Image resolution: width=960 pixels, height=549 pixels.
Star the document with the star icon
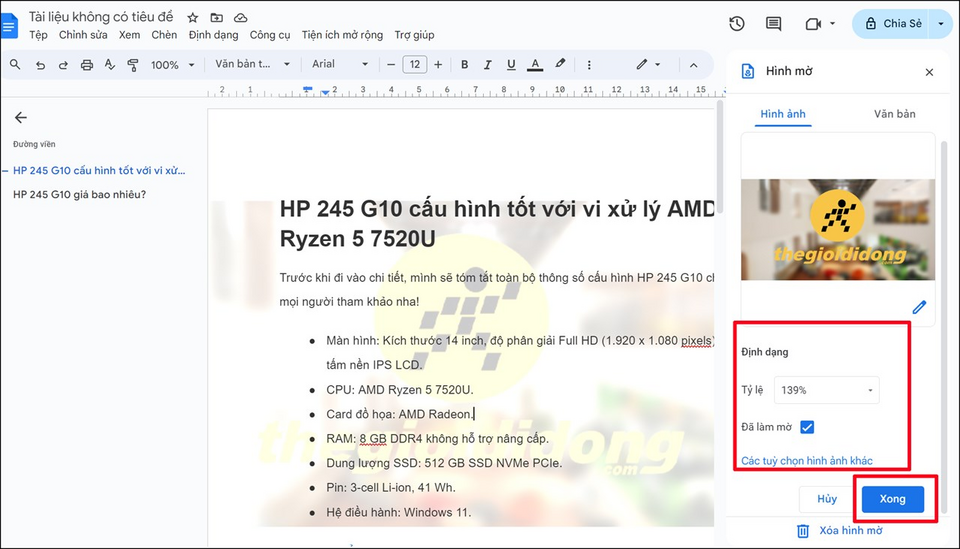pyautogui.click(x=193, y=18)
